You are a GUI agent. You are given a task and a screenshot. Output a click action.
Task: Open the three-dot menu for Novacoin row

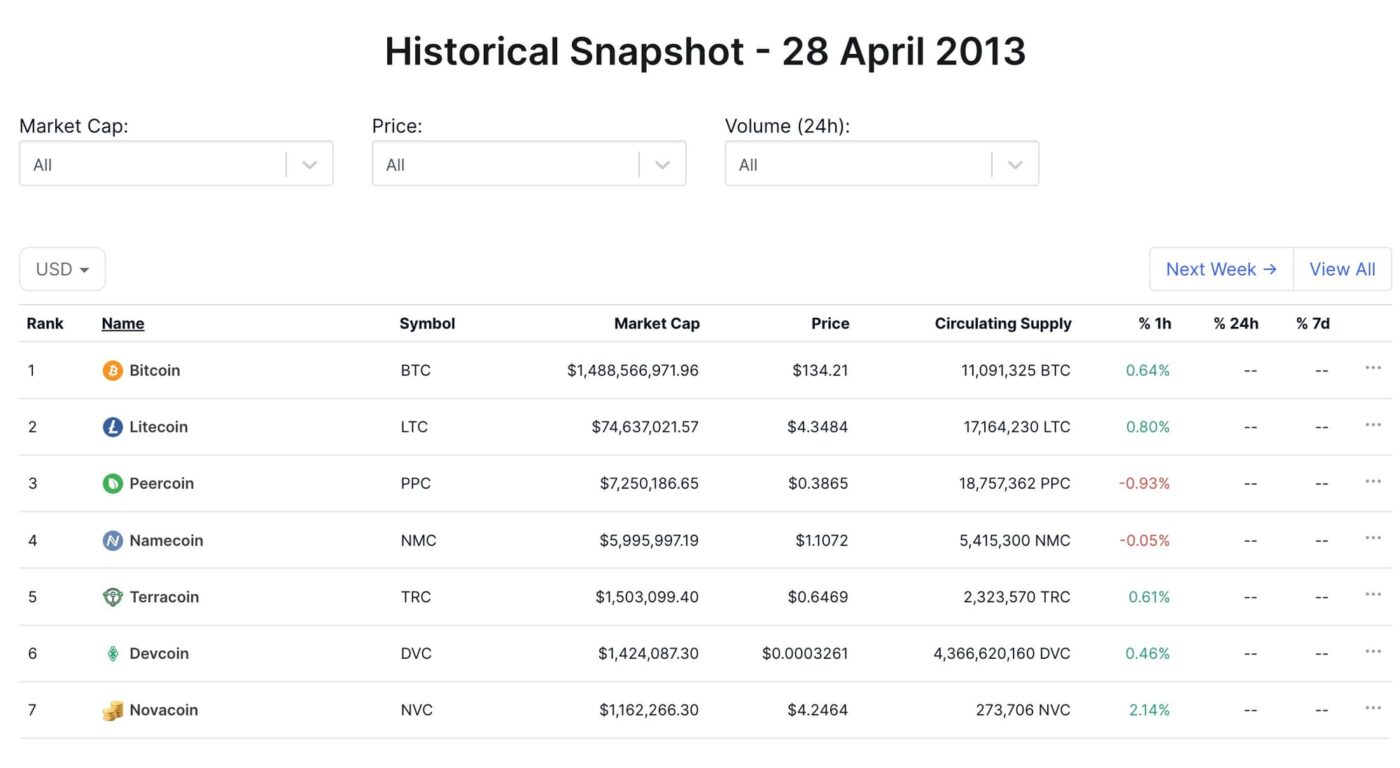1373,708
